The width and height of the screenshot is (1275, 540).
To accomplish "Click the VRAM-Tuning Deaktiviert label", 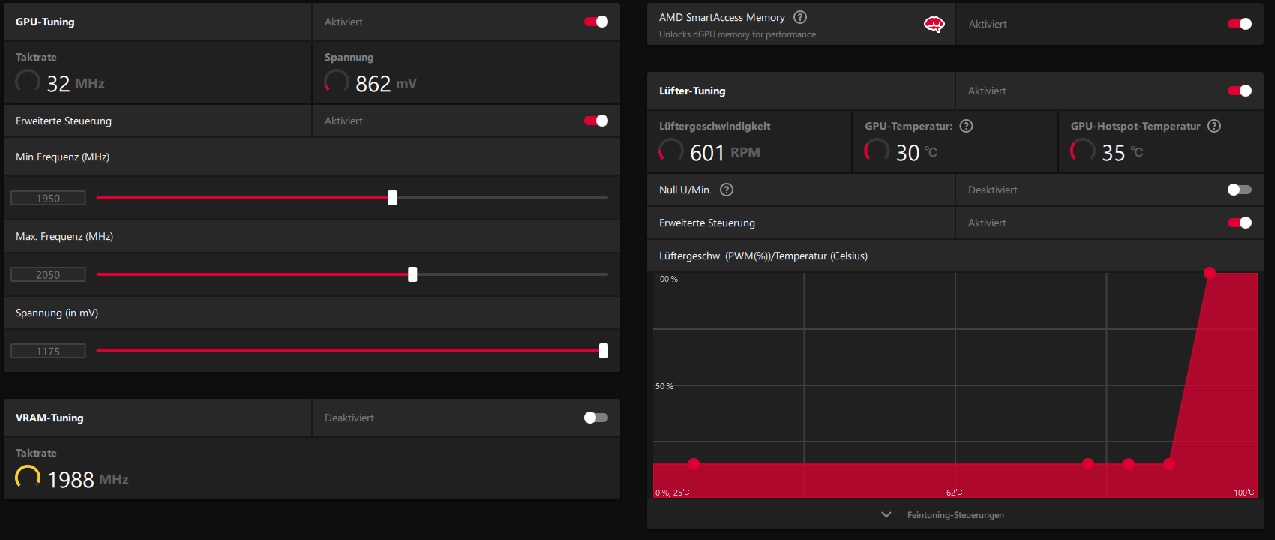I will pos(349,418).
